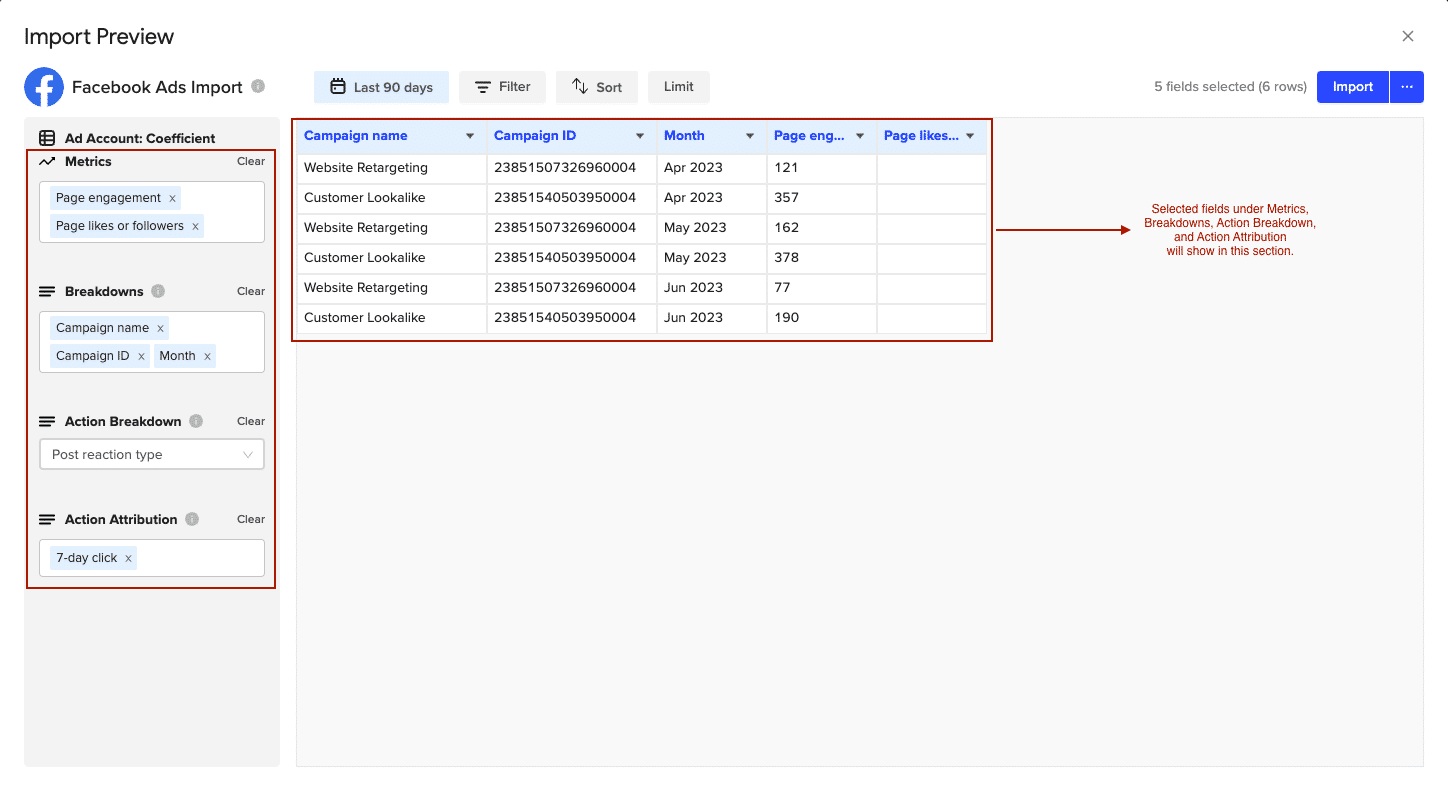Viewport: 1448px width, 788px height.
Task: Click the blue Import button
Action: click(1352, 87)
